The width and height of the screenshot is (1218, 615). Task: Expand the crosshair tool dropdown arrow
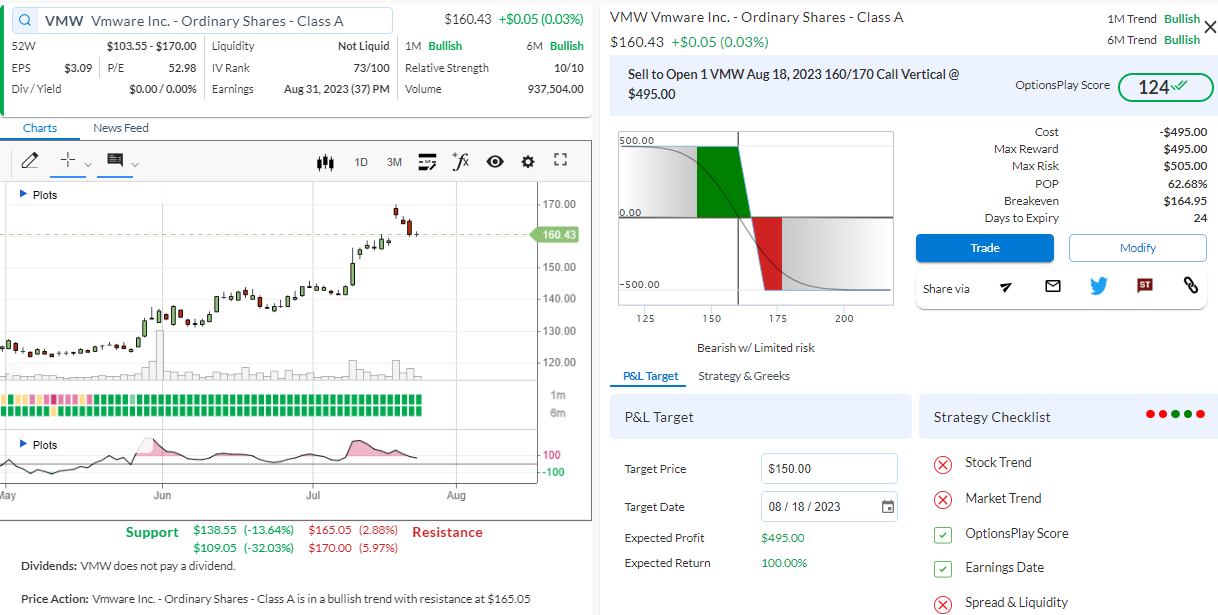(88, 164)
